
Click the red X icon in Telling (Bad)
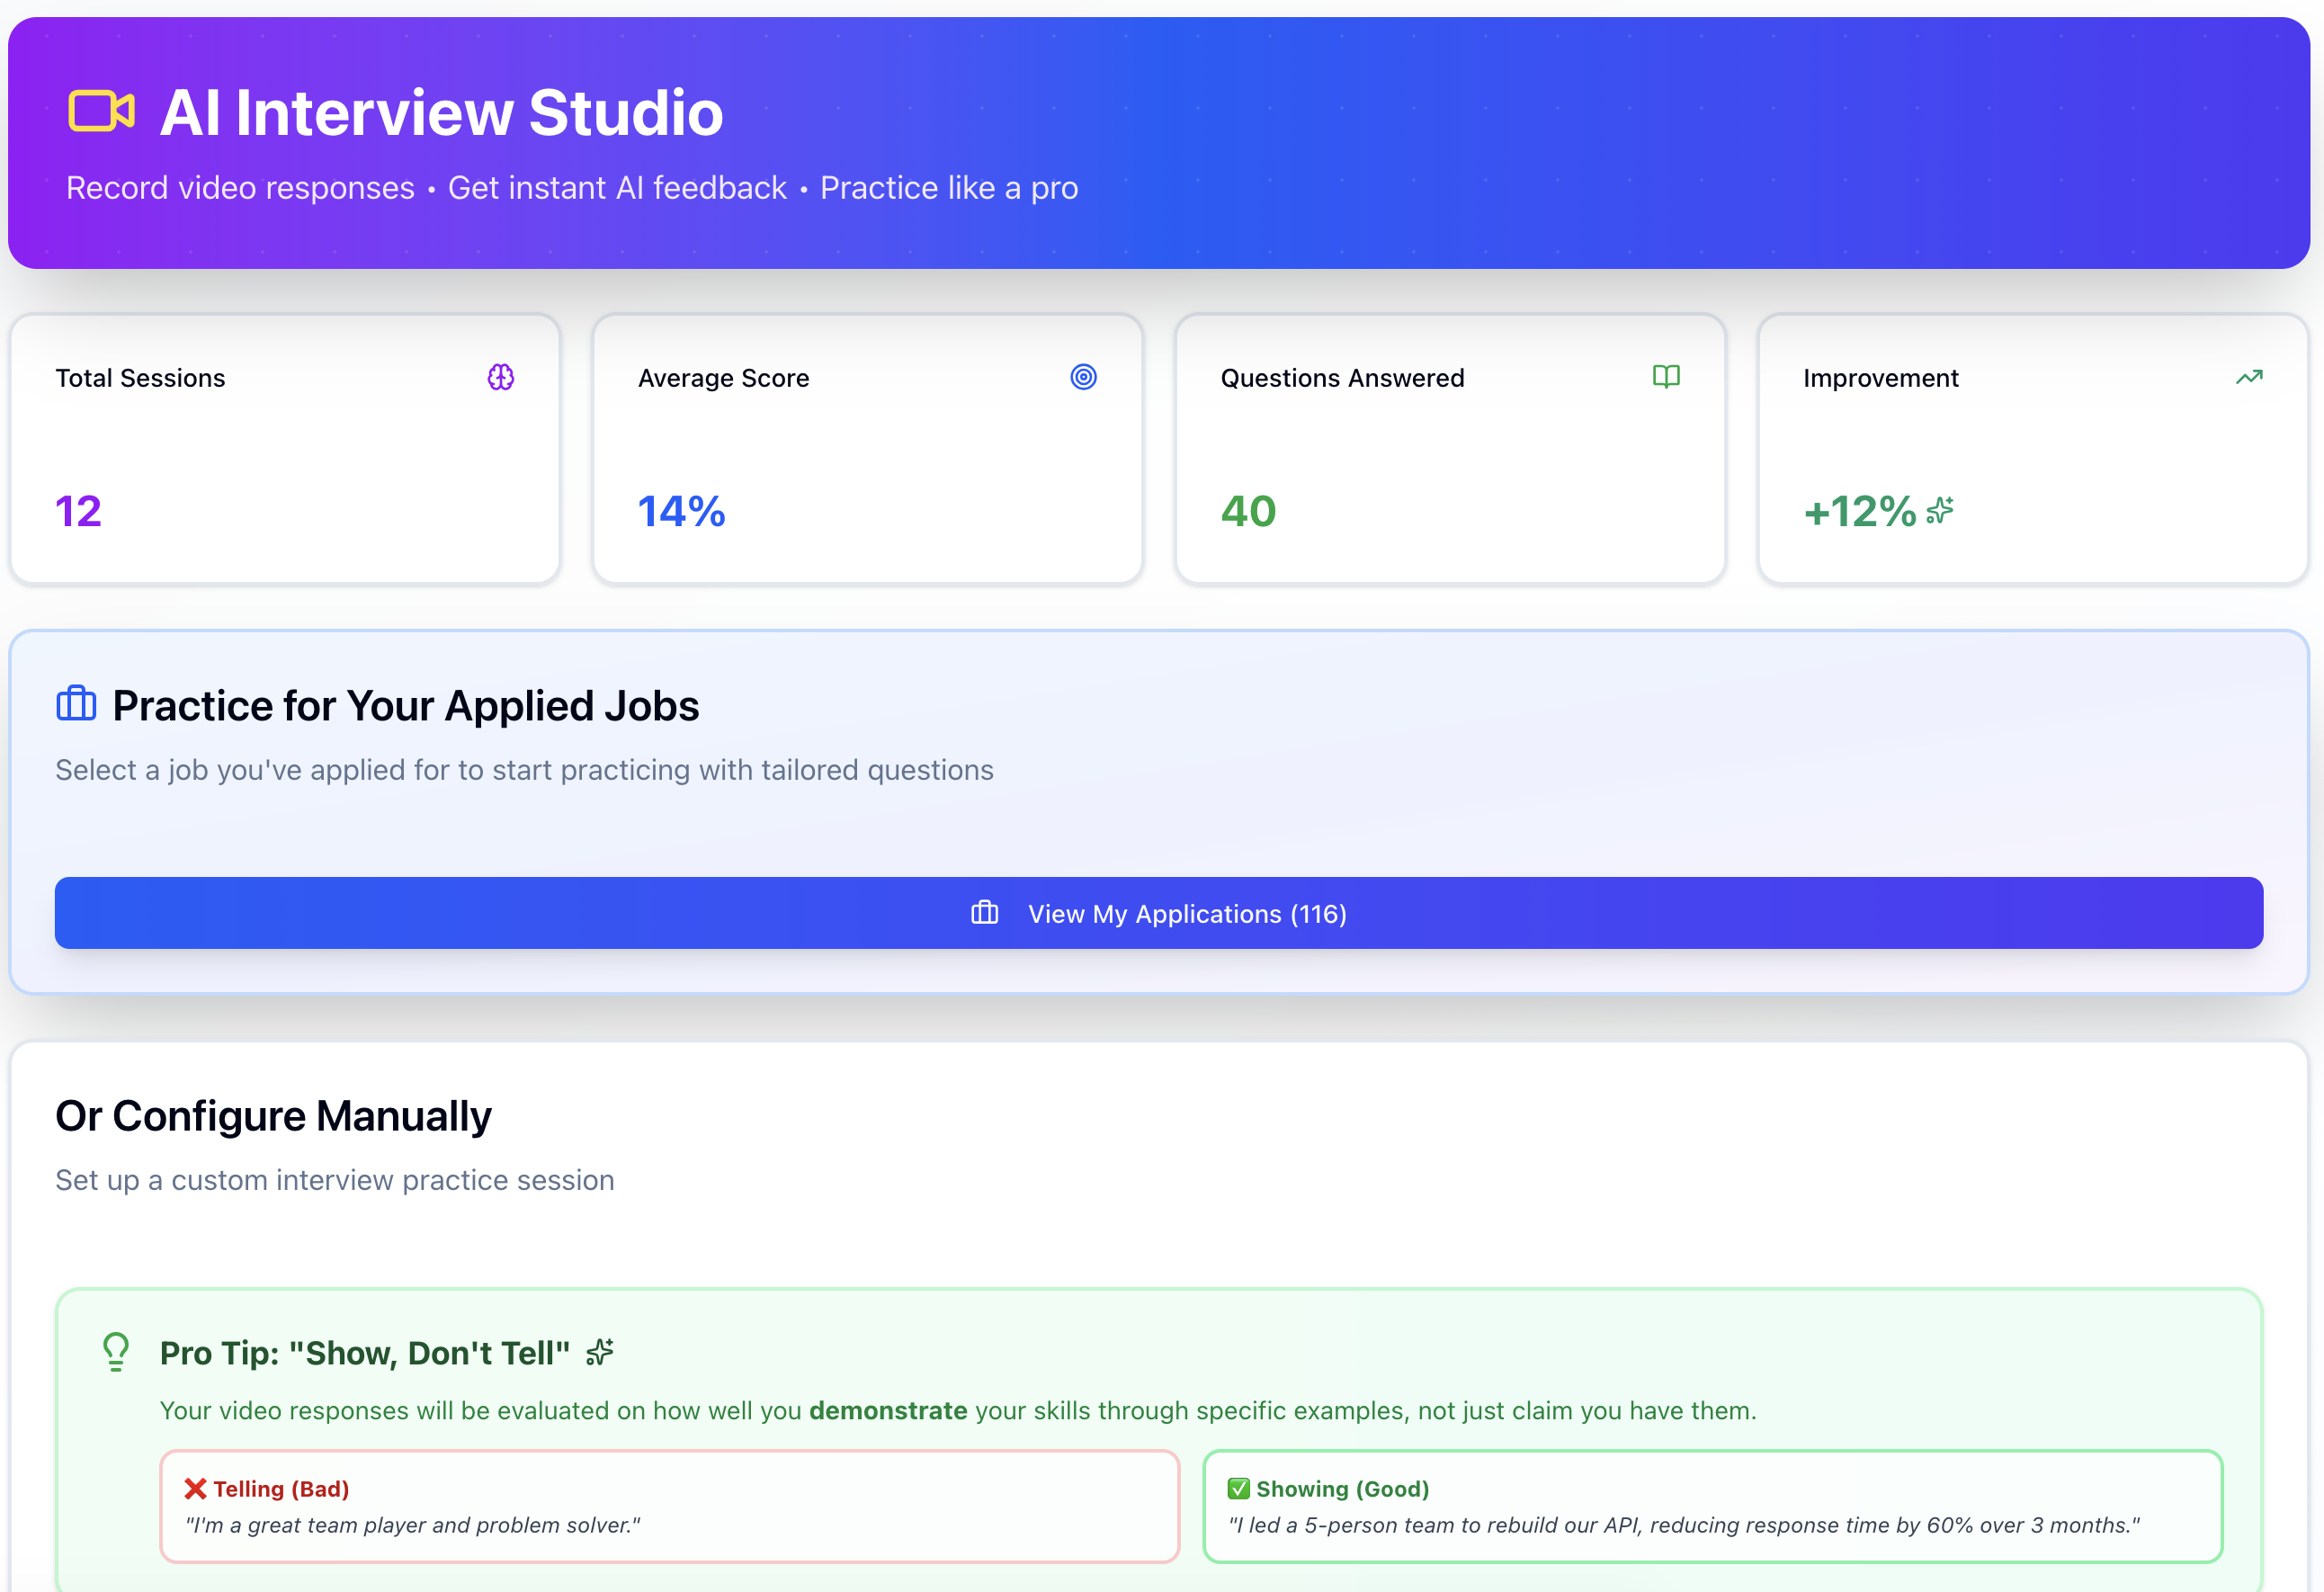195,1489
